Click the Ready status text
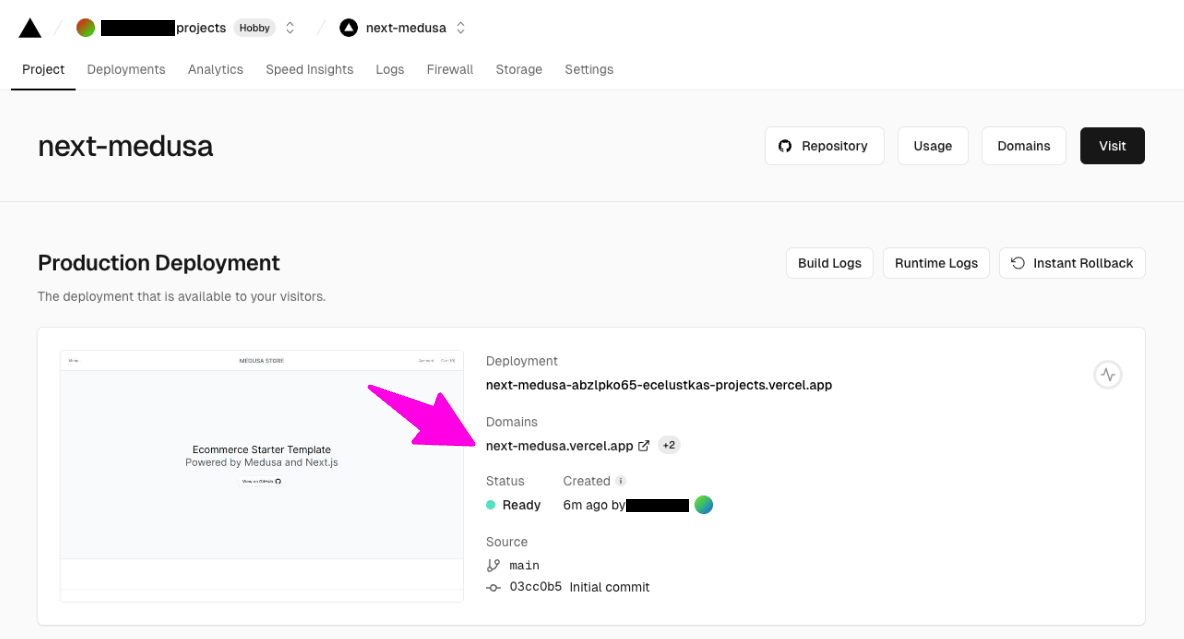The image size is (1184, 639). pyautogui.click(x=522, y=505)
